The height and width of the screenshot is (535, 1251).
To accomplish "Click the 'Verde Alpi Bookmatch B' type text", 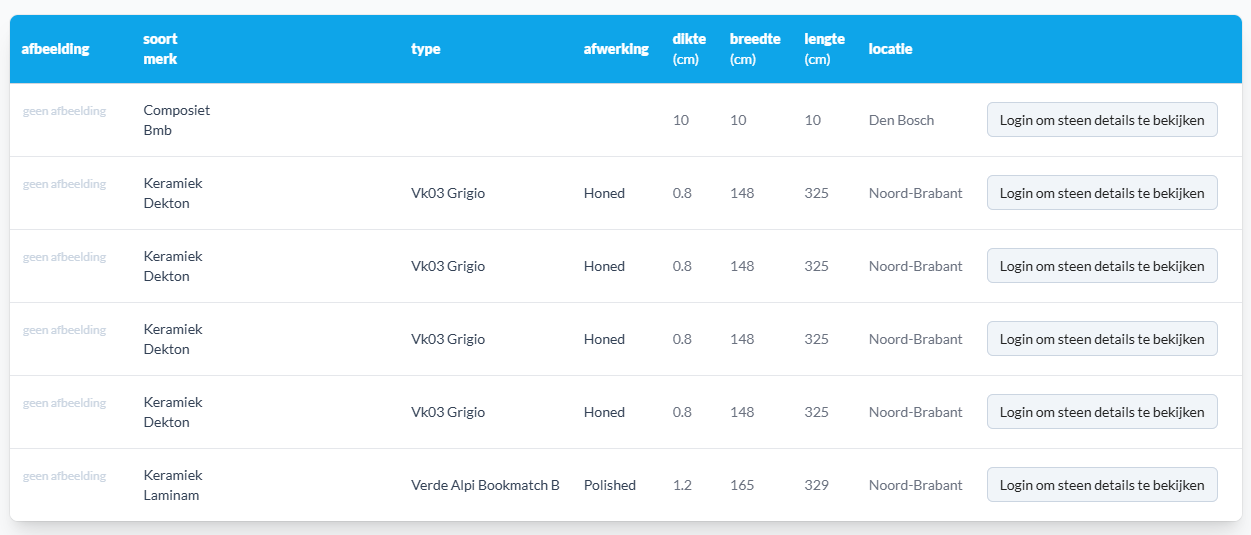I will click(x=485, y=485).
